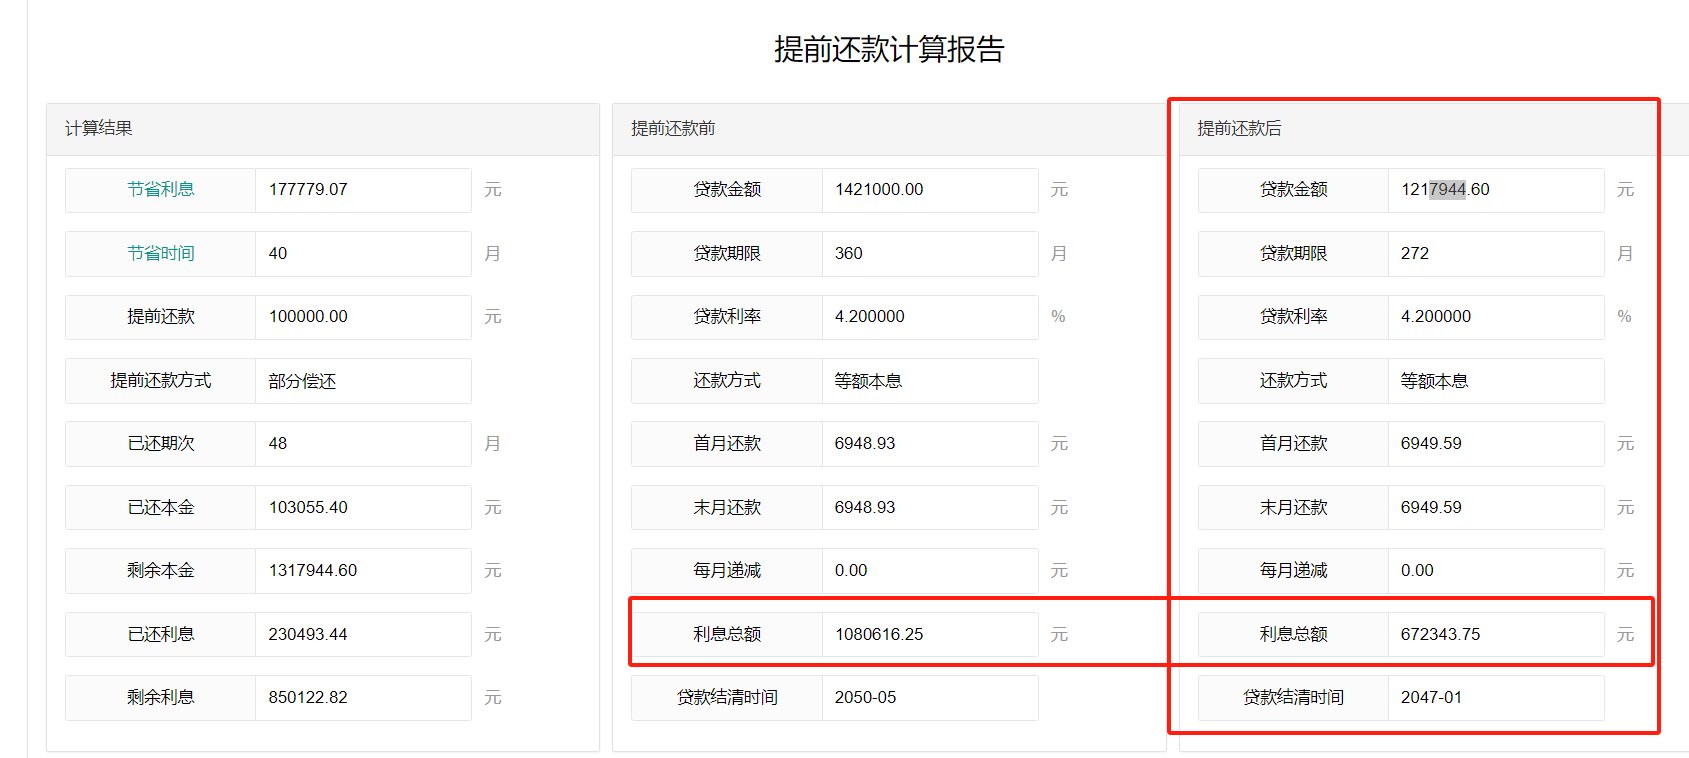This screenshot has width=1689, height=758.
Task: Select the saved interest field showing 177779.07
Action: click(x=362, y=190)
